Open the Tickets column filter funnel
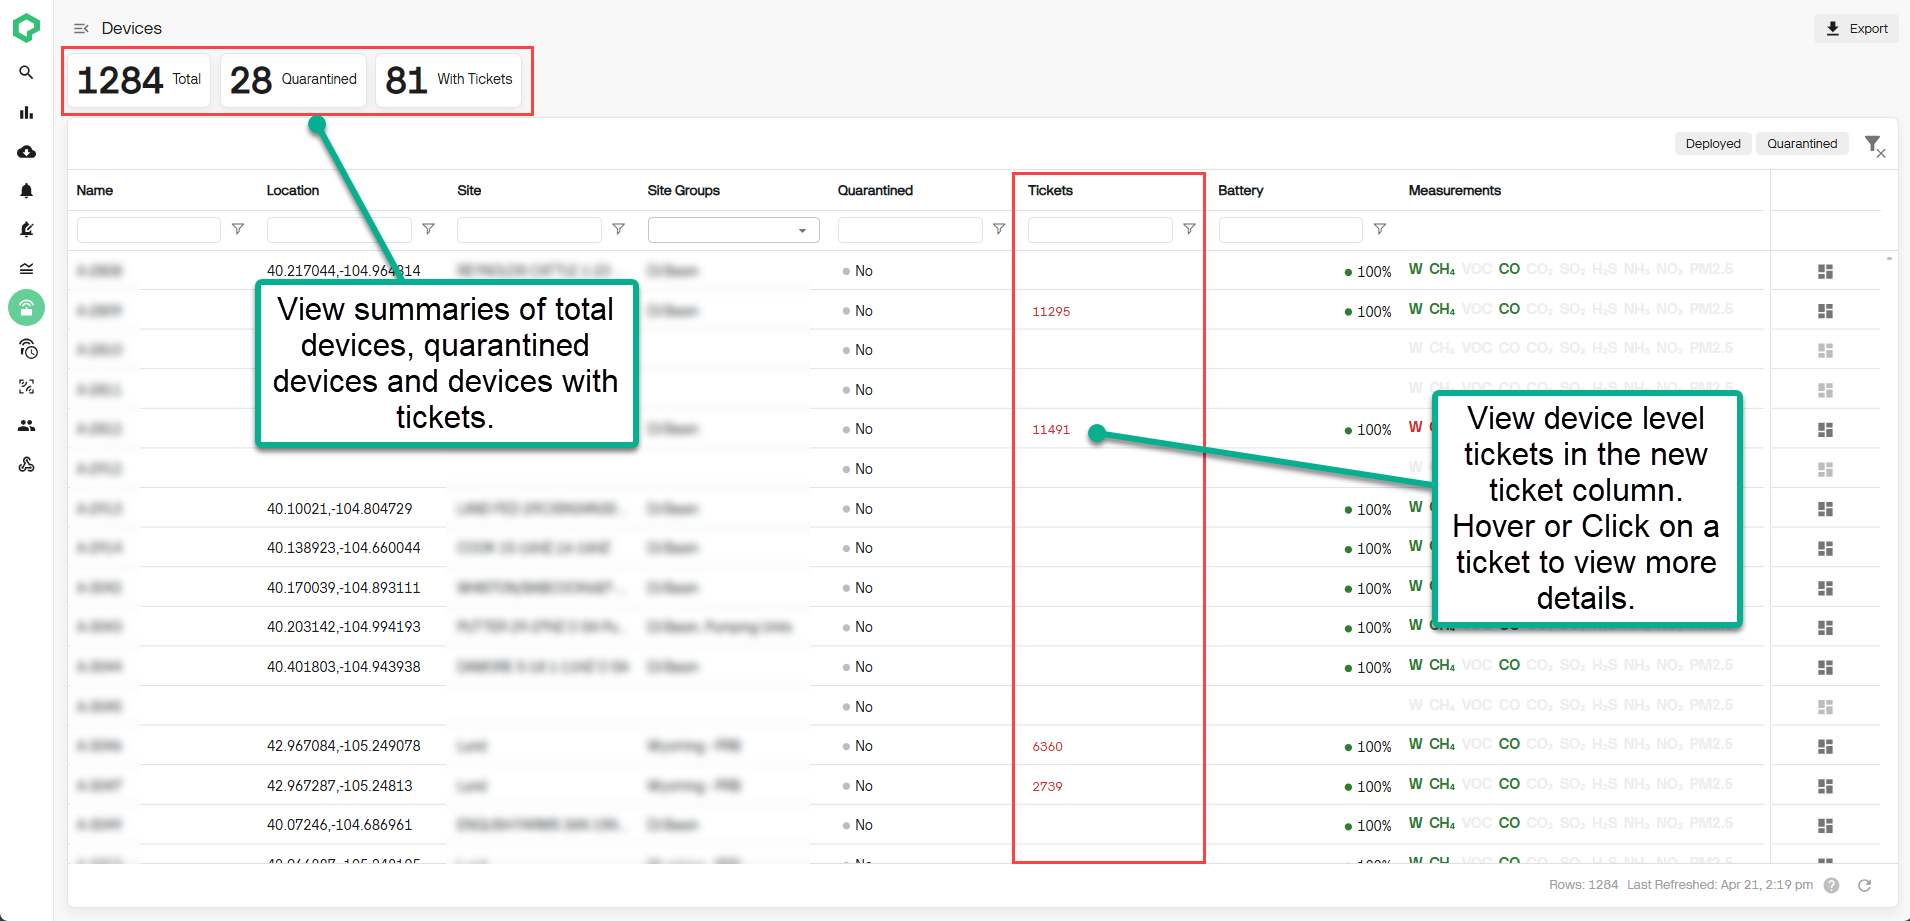Viewport: 1910px width, 921px height. pos(1189,229)
